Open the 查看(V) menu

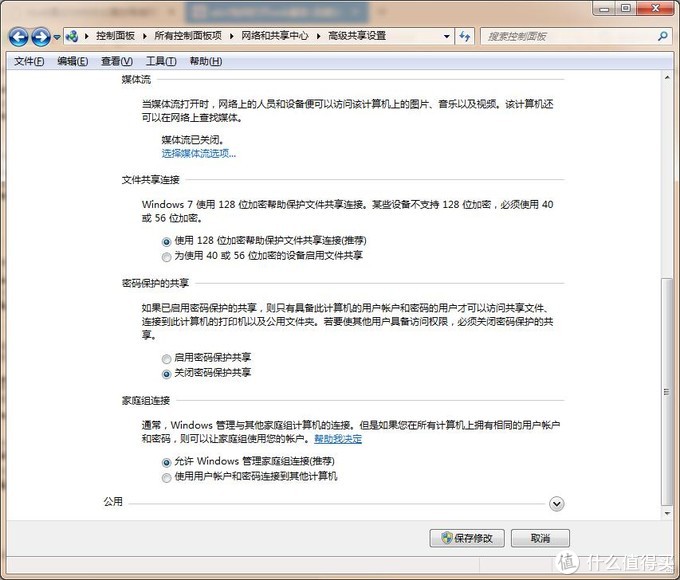coord(117,61)
